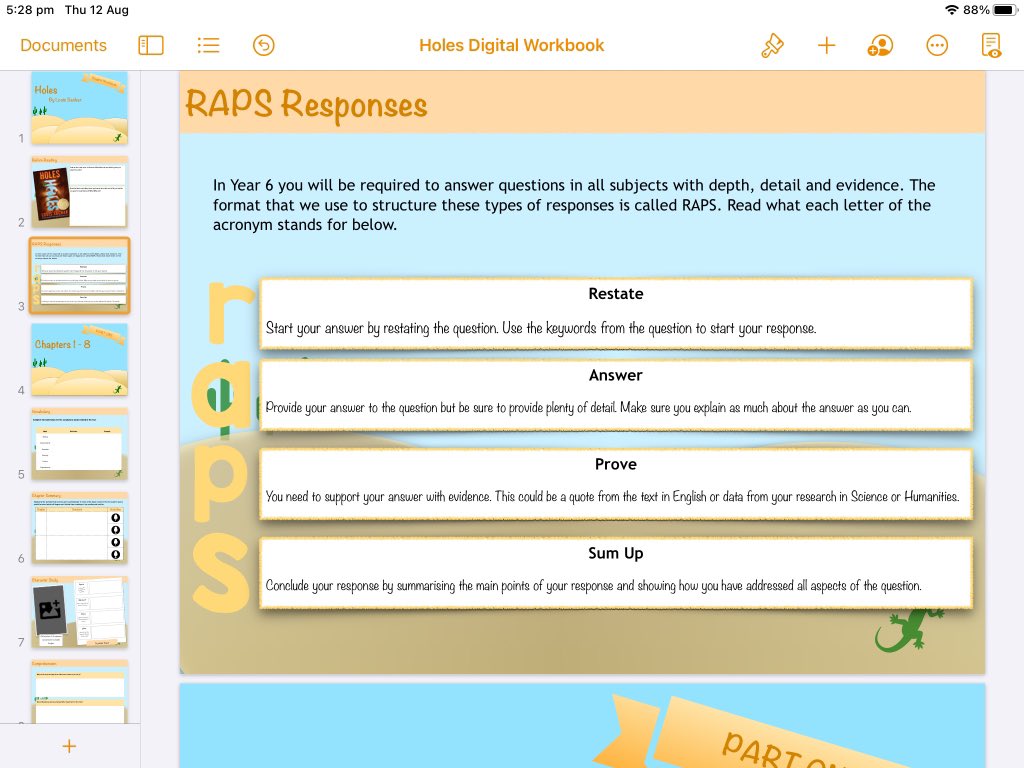Select page 1 Holes cover thumbnail

[x=80, y=108]
